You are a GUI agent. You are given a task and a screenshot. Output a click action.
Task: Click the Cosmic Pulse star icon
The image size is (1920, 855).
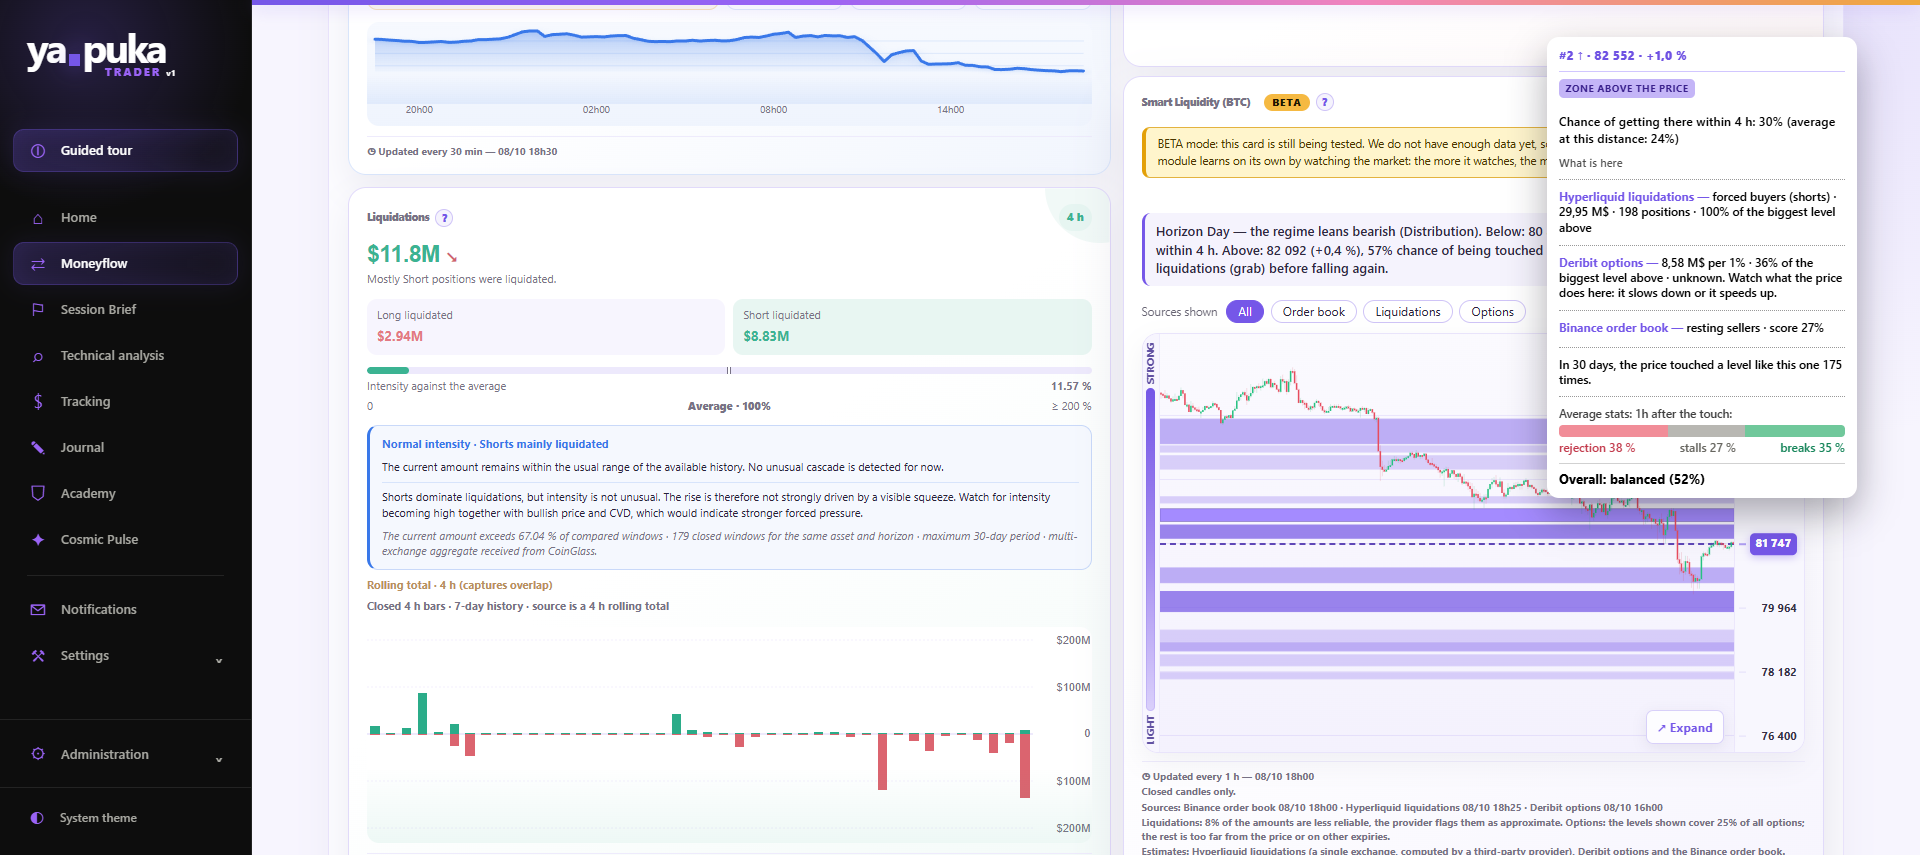point(38,540)
